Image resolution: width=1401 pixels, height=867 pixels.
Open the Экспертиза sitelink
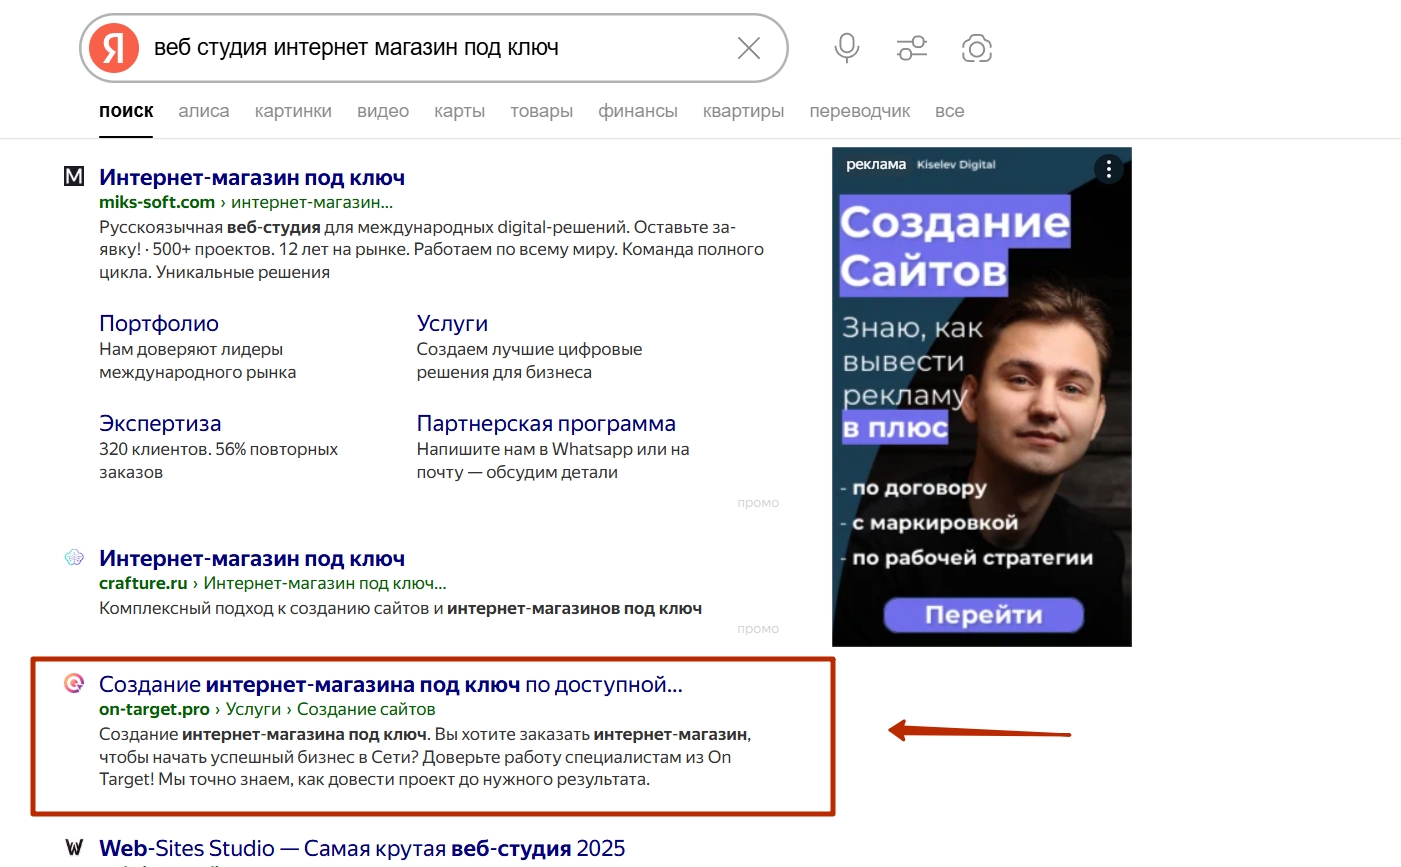(160, 423)
